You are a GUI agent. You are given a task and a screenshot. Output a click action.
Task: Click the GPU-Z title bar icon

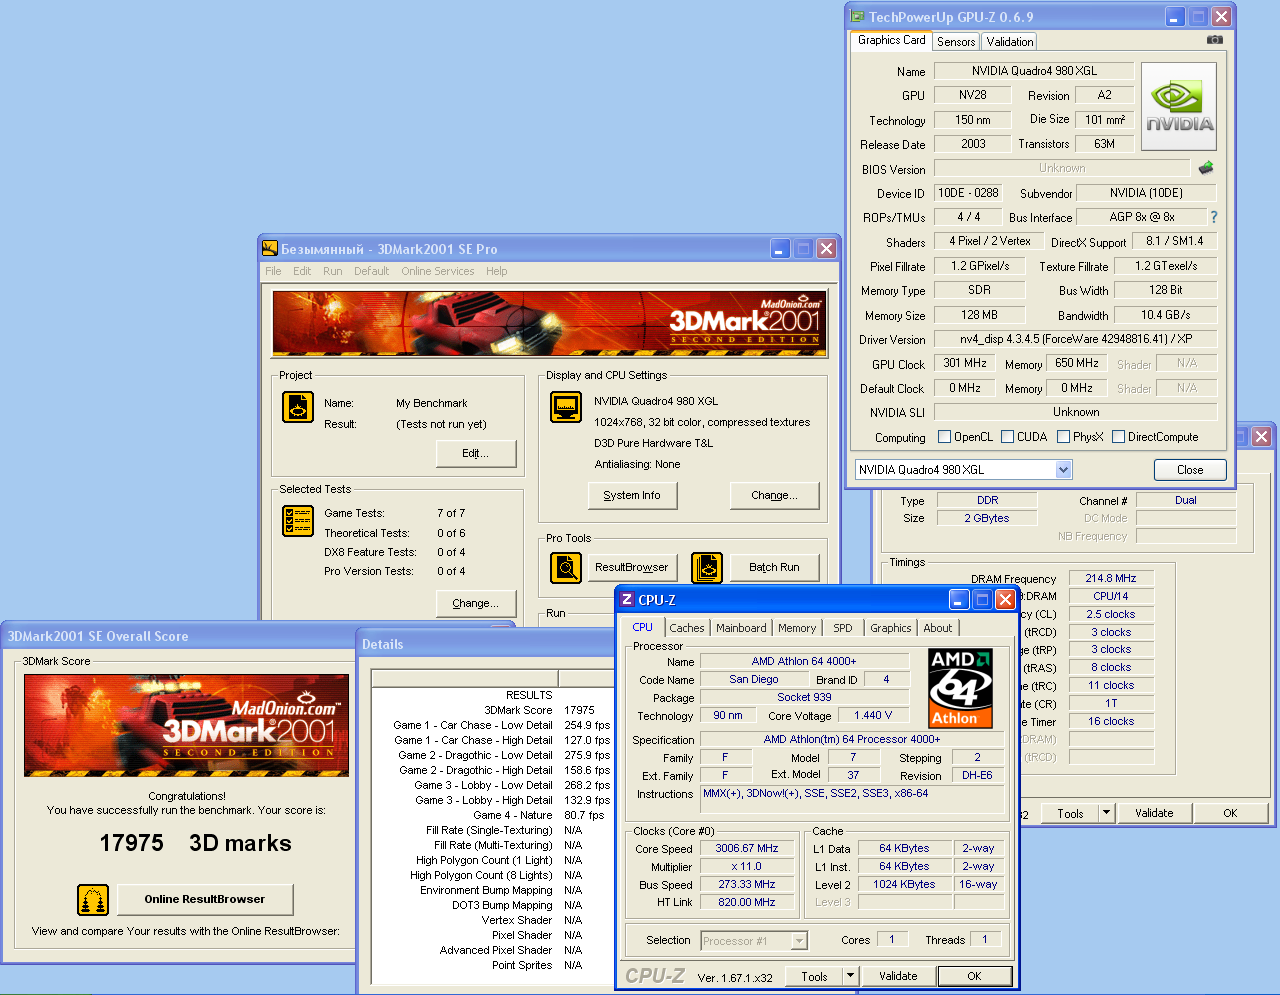click(x=857, y=17)
